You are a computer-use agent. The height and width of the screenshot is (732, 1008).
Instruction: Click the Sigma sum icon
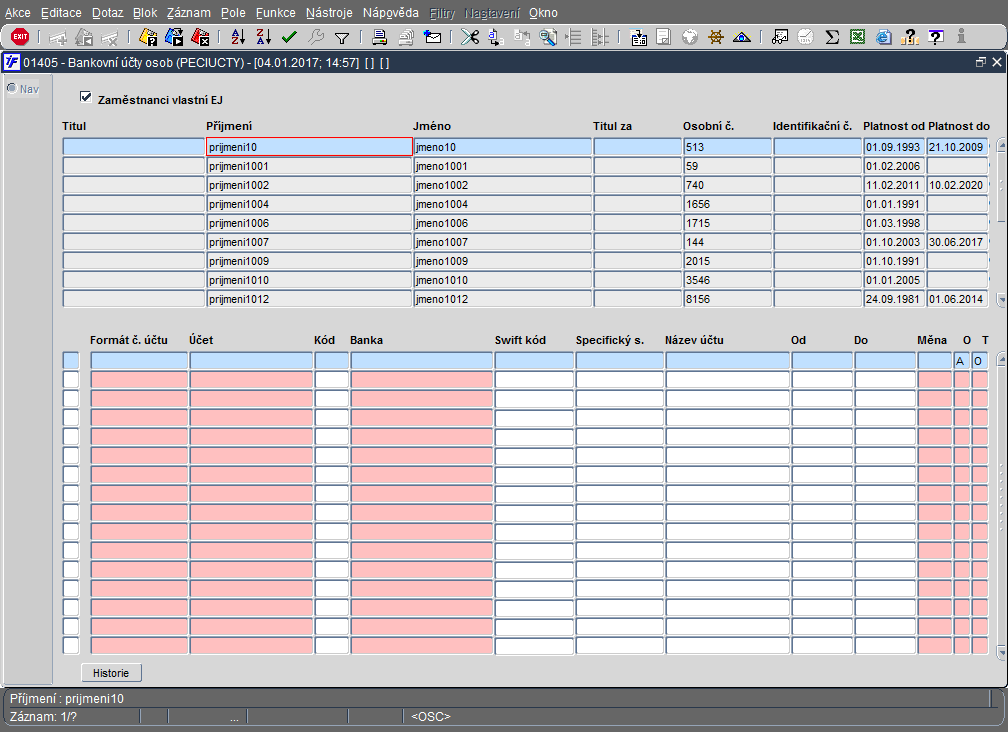pos(832,37)
